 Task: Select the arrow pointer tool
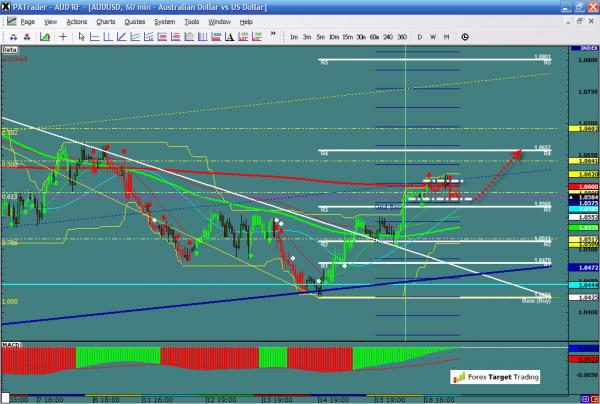point(82,36)
